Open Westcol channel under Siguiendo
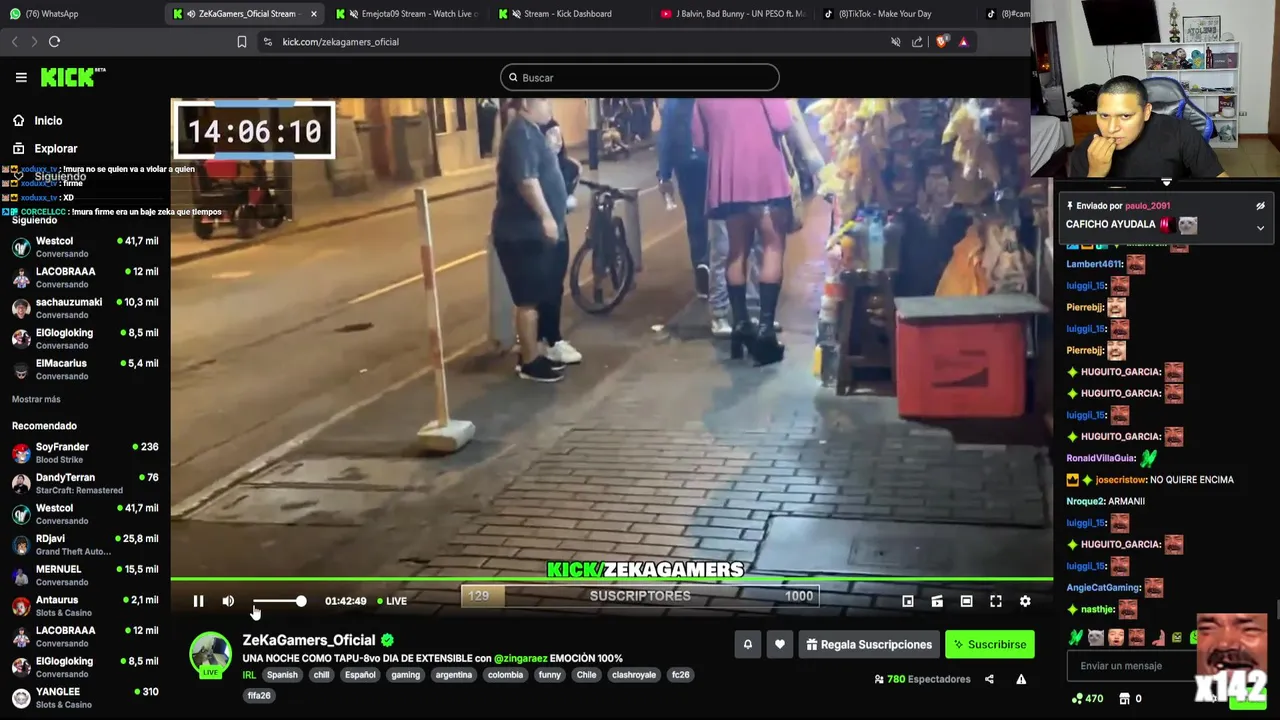 pyautogui.click(x=85, y=247)
